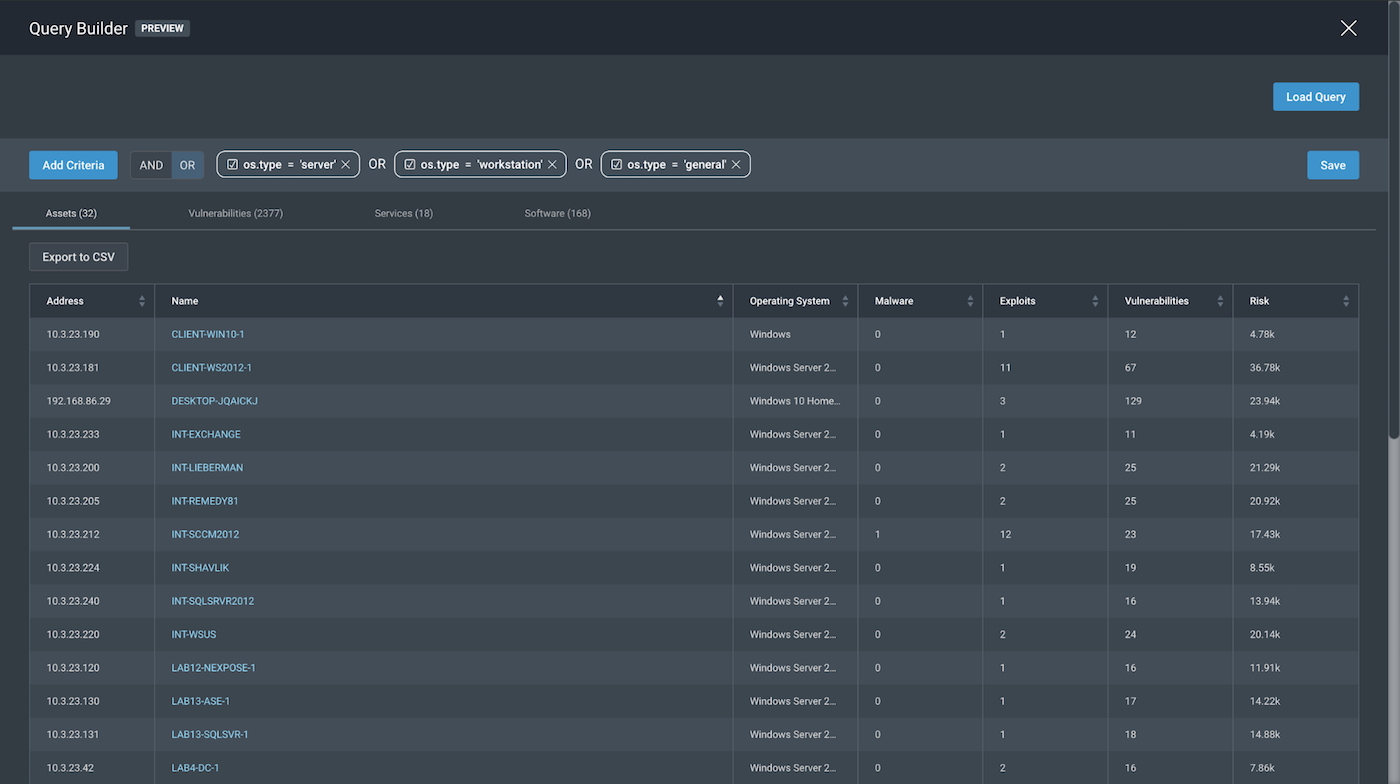Sort by Risk column arrows
Viewport: 1400px width, 784px height.
pos(1345,301)
